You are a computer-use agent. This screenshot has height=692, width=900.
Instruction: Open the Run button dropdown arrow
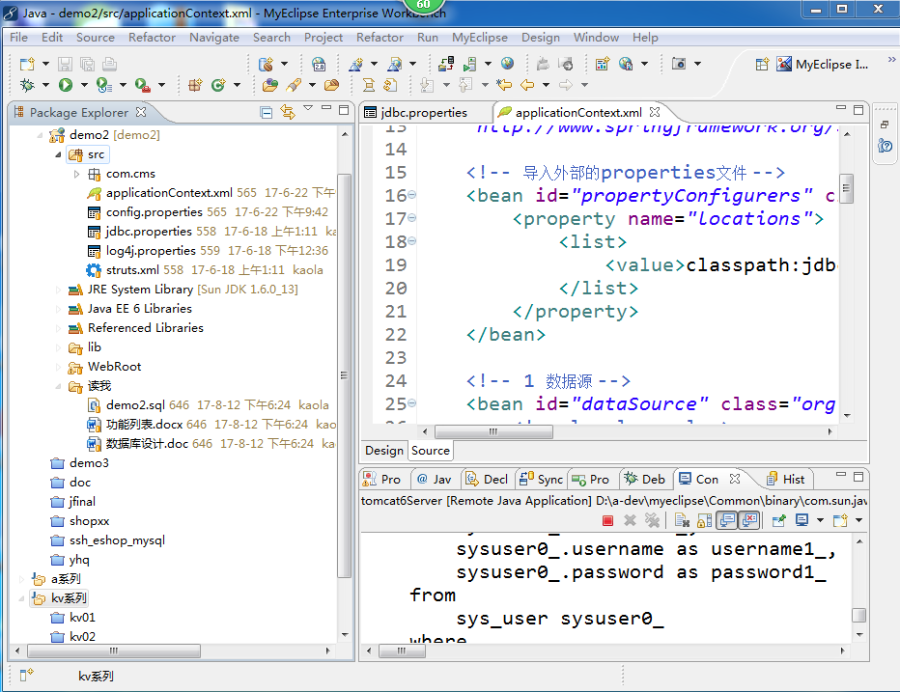pyautogui.click(x=84, y=85)
